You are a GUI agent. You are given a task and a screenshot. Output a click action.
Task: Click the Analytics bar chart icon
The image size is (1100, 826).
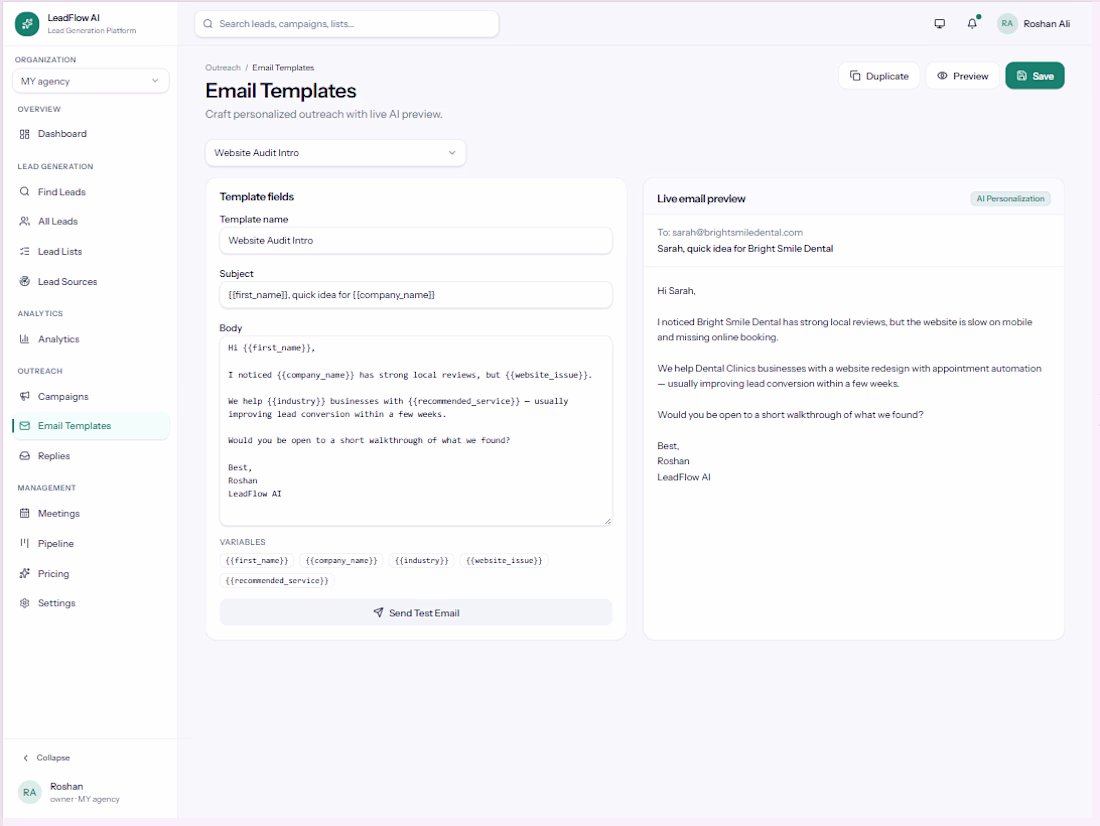point(25,339)
